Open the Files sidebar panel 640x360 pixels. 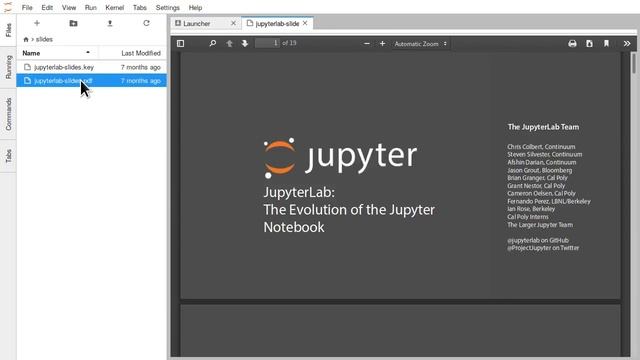(x=8, y=30)
